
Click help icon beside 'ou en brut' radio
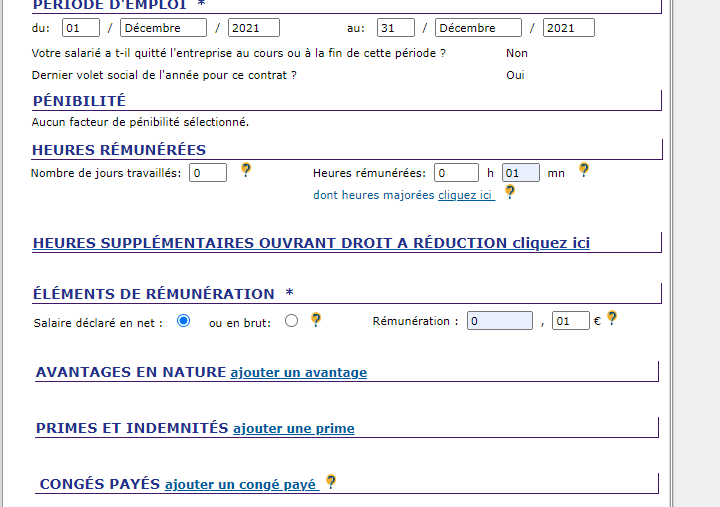click(x=316, y=320)
